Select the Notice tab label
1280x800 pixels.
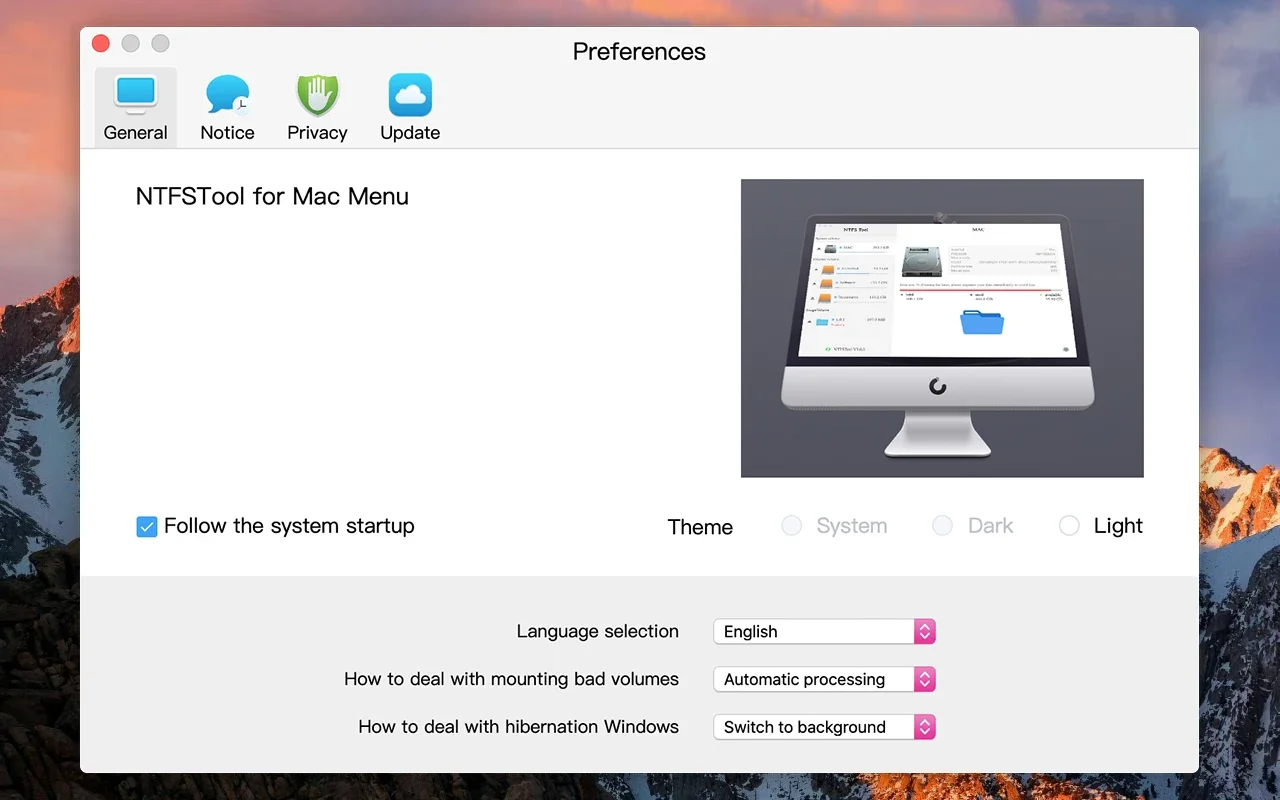[x=227, y=133]
